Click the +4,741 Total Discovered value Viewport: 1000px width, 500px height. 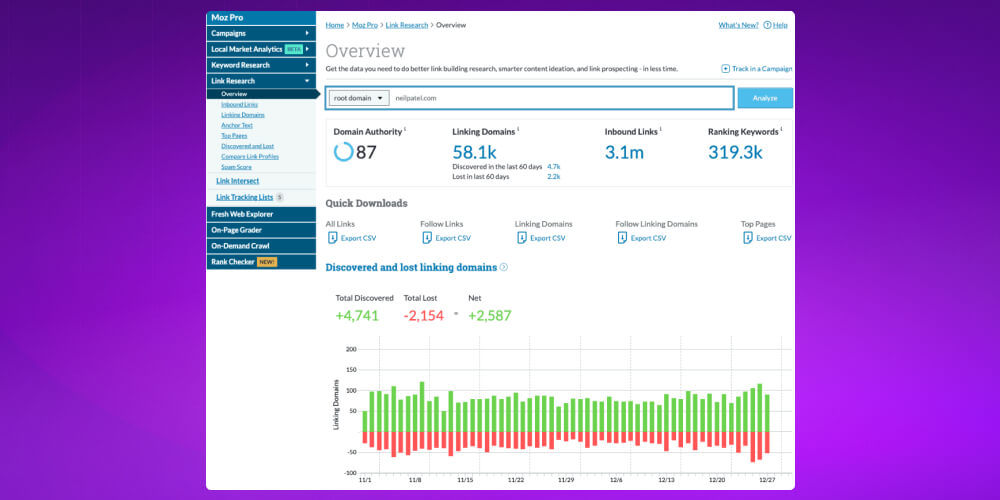click(357, 316)
